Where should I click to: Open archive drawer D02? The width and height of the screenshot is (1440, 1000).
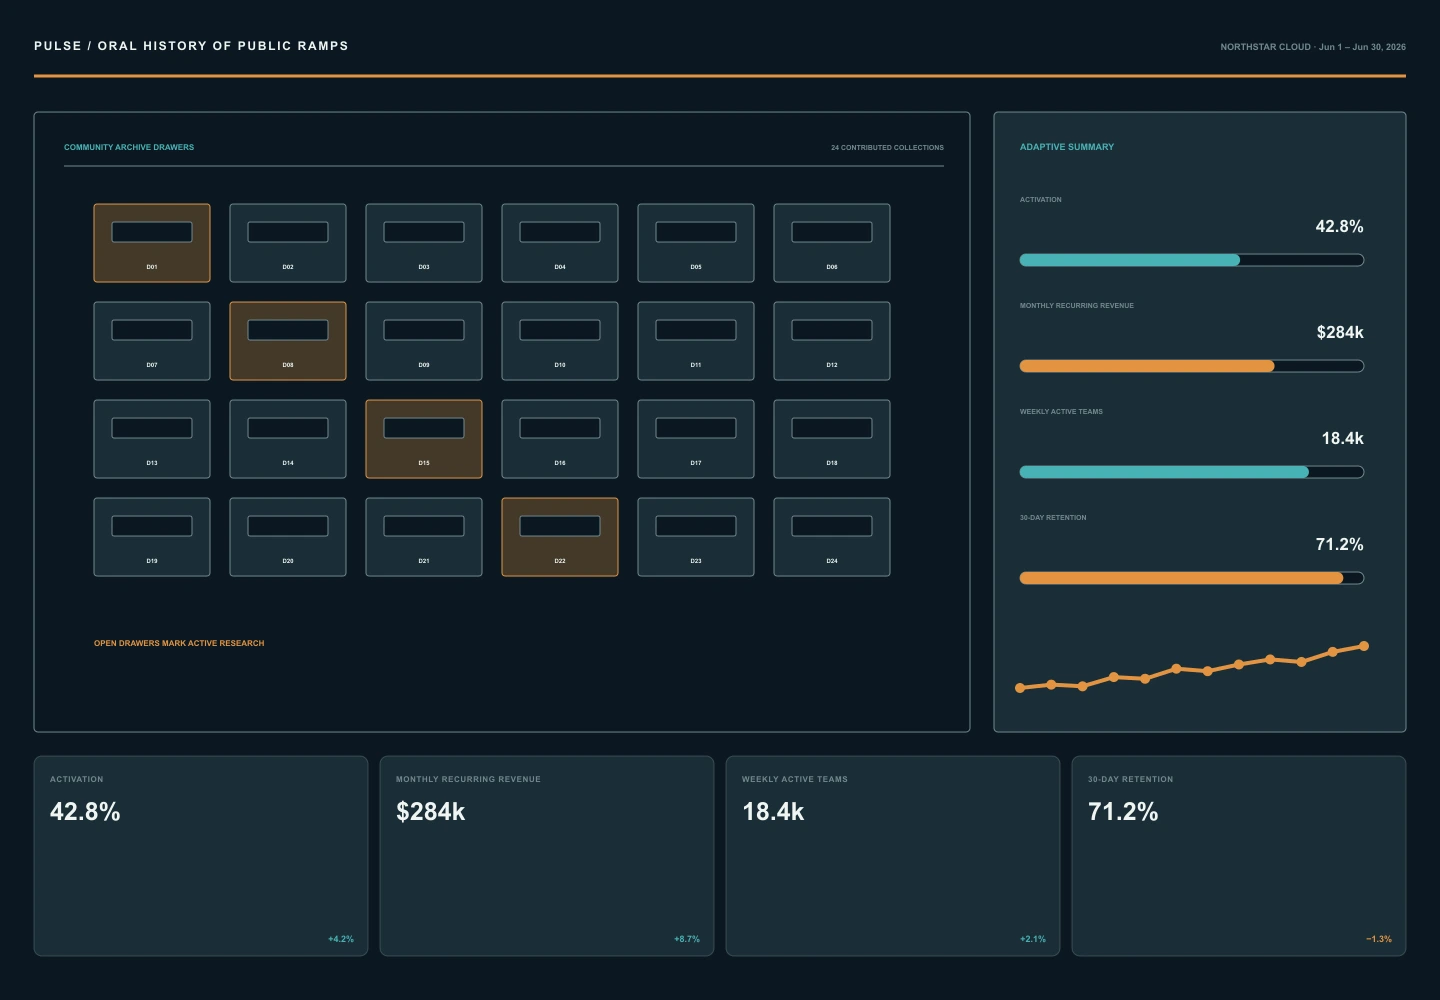click(x=288, y=243)
